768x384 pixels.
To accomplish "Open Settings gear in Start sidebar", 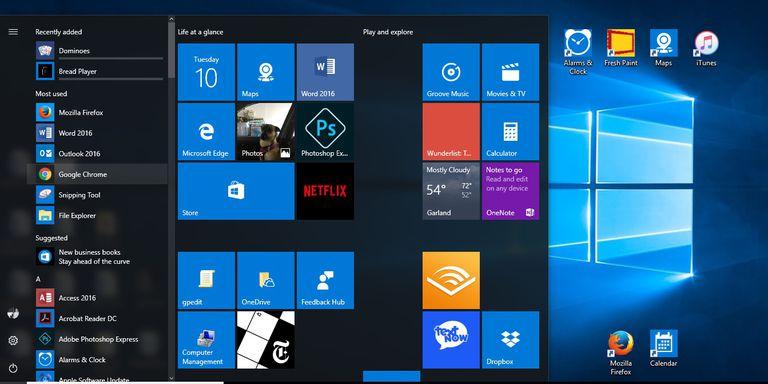I will (13, 340).
